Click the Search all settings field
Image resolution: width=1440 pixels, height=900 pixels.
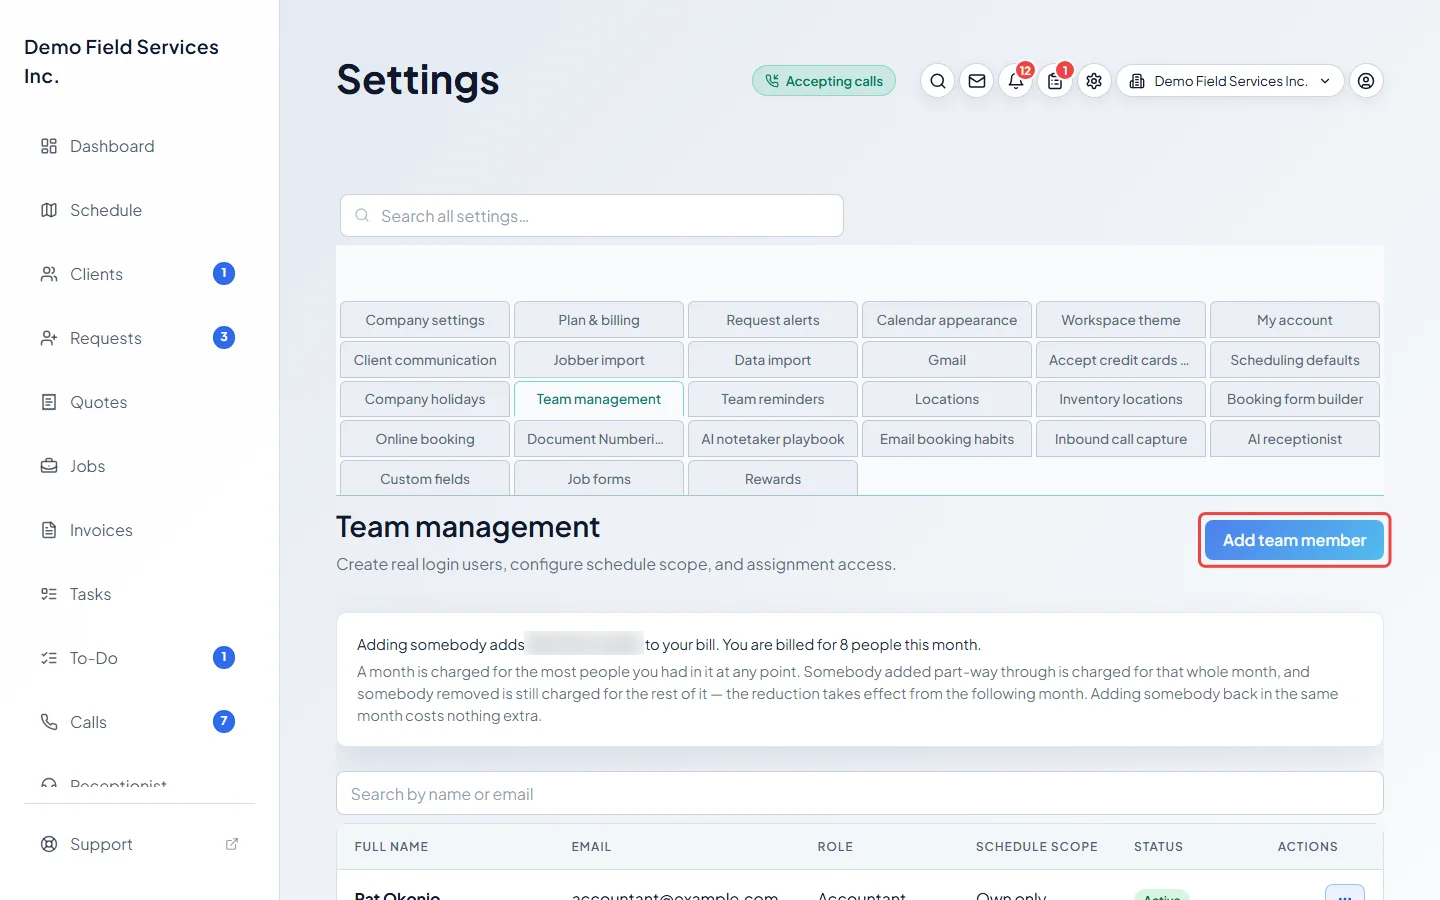(x=592, y=216)
